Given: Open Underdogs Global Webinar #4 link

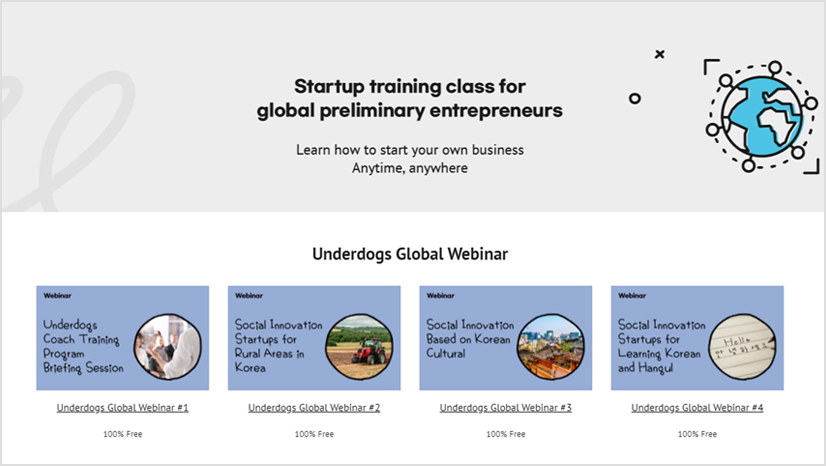Looking at the screenshot, I should pos(697,408).
